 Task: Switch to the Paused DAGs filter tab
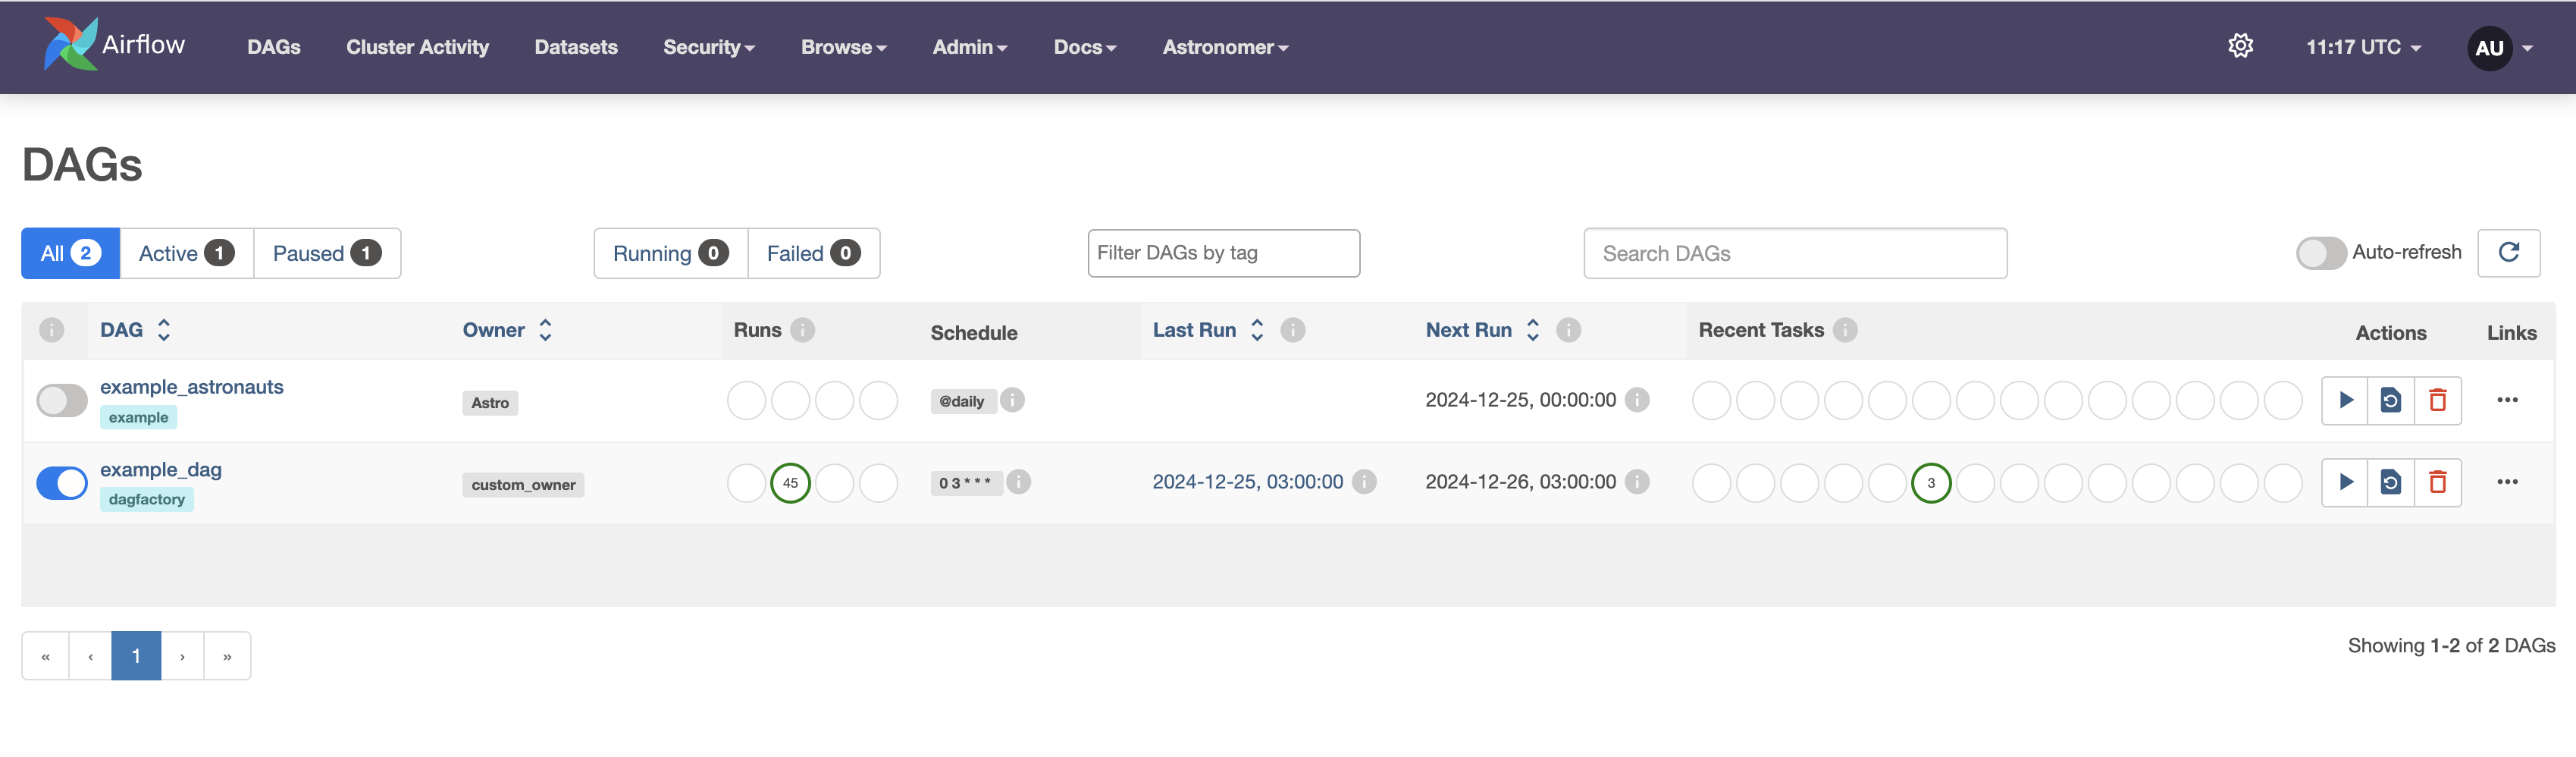tap(326, 254)
